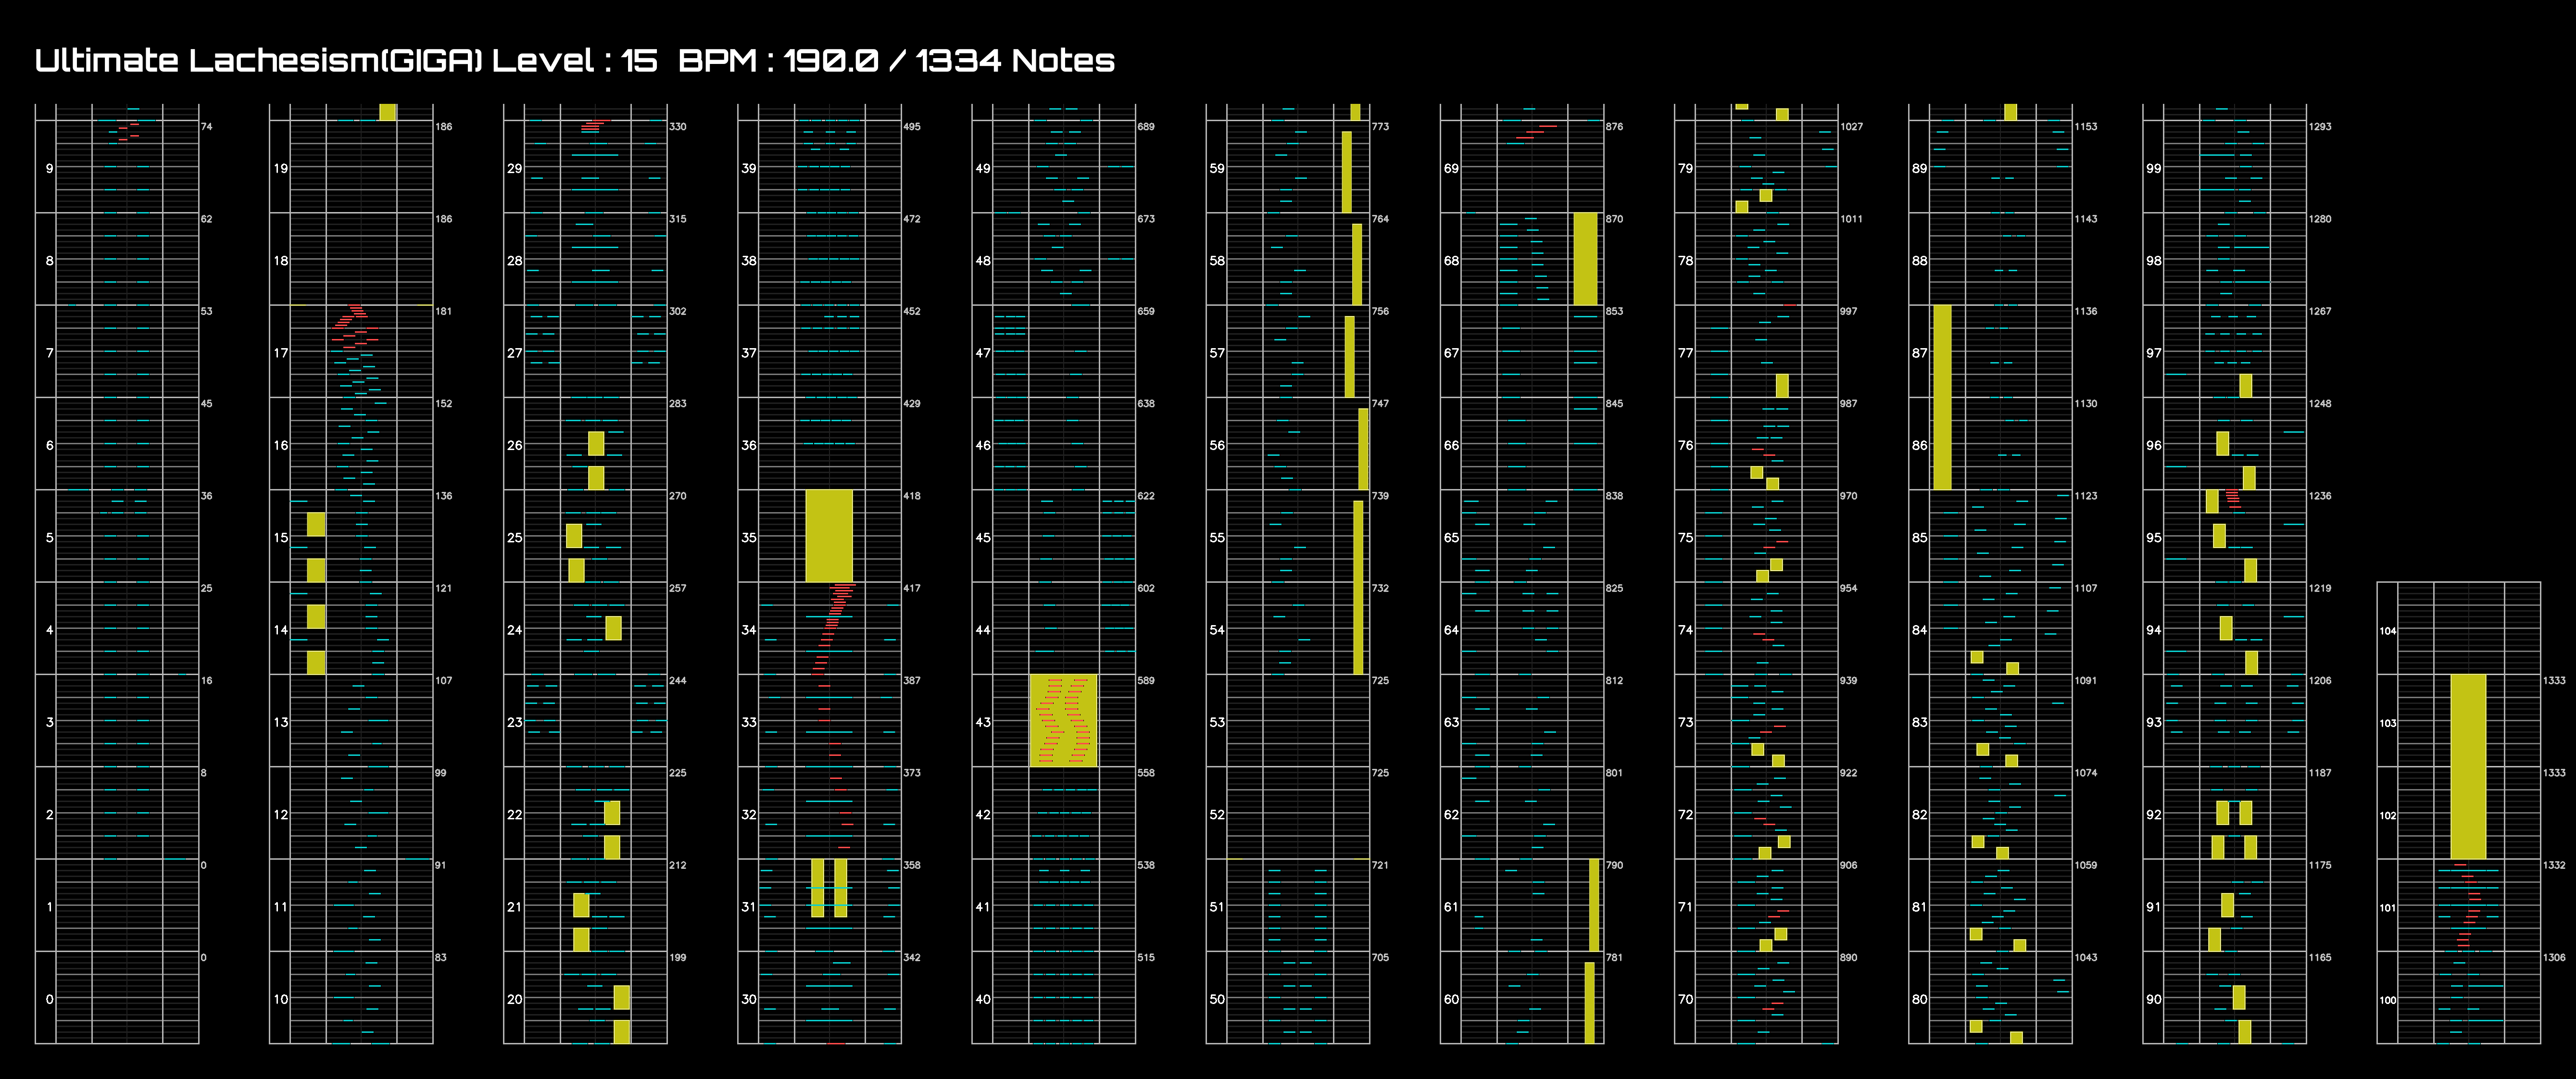This screenshot has width=2576, height=1079.
Task: Click note count '1293'
Action: point(2319,127)
